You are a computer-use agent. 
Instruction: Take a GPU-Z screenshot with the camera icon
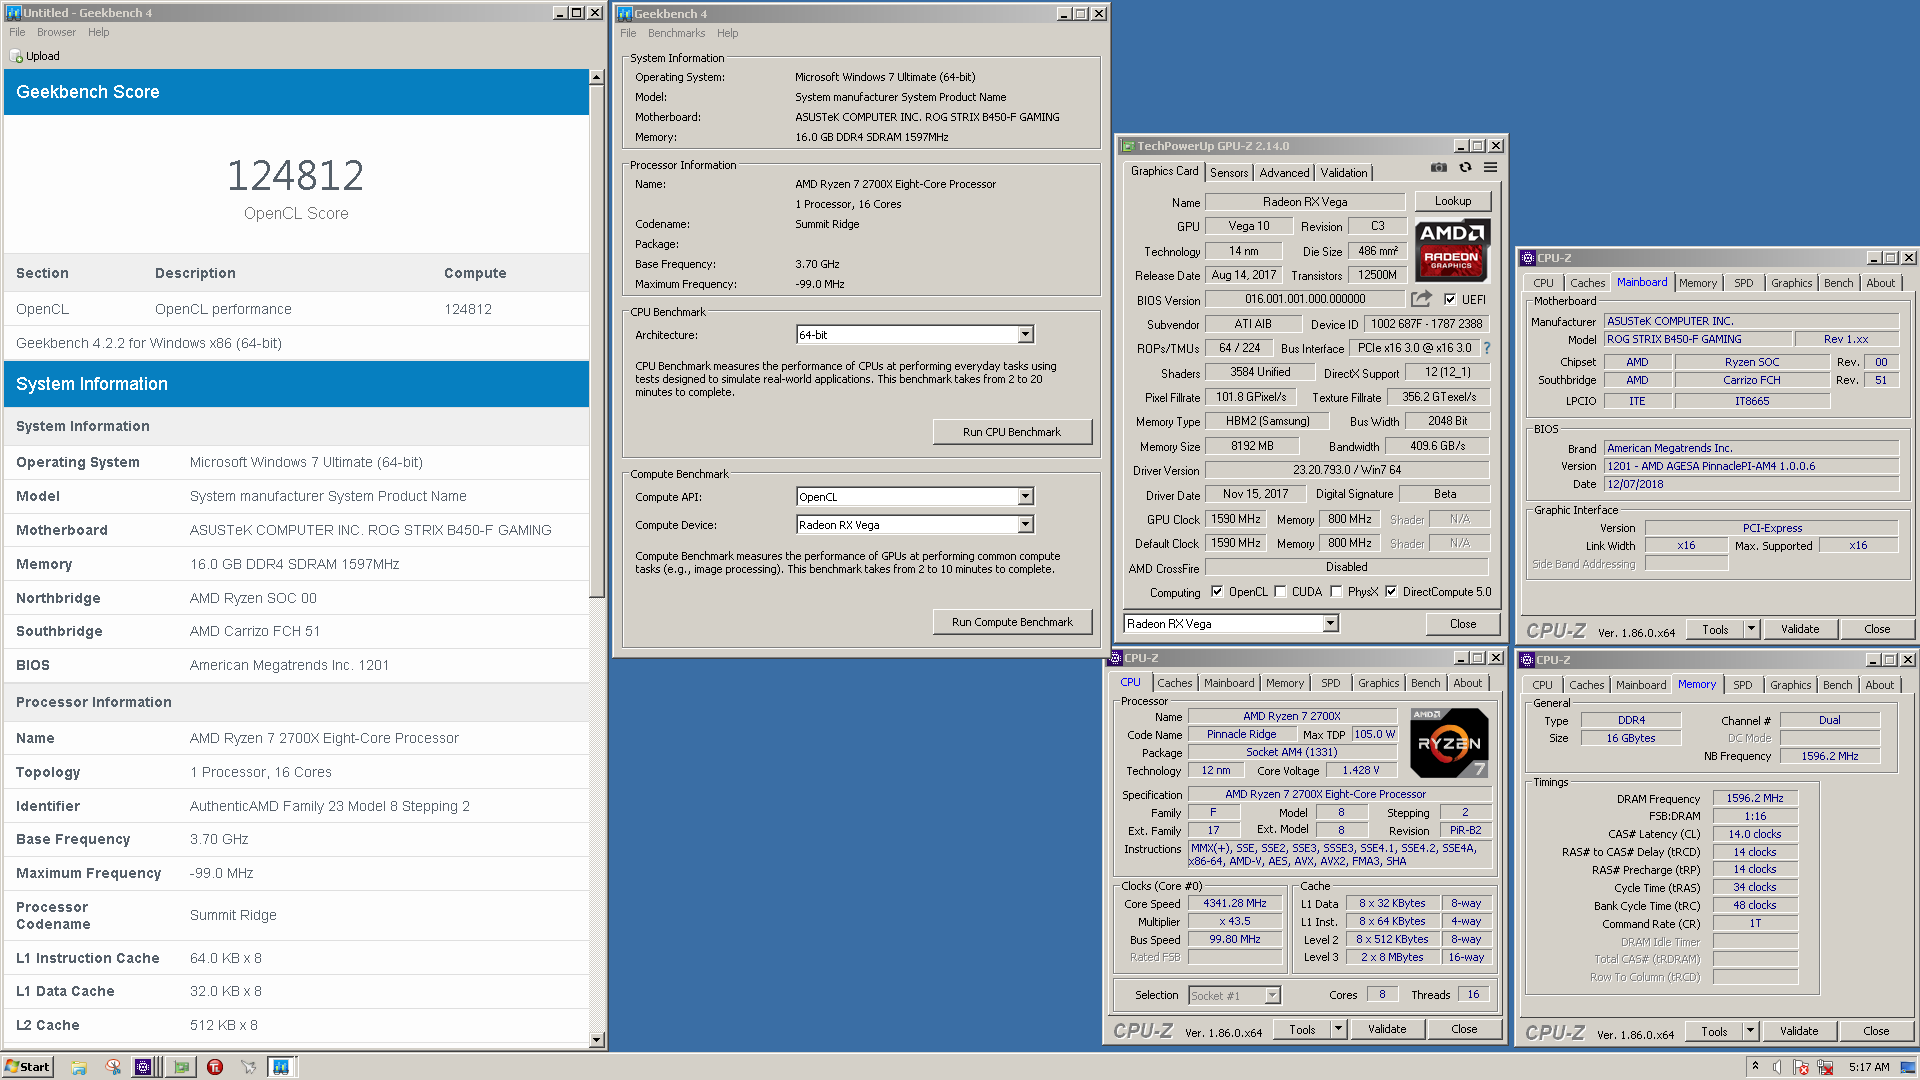(x=1438, y=168)
